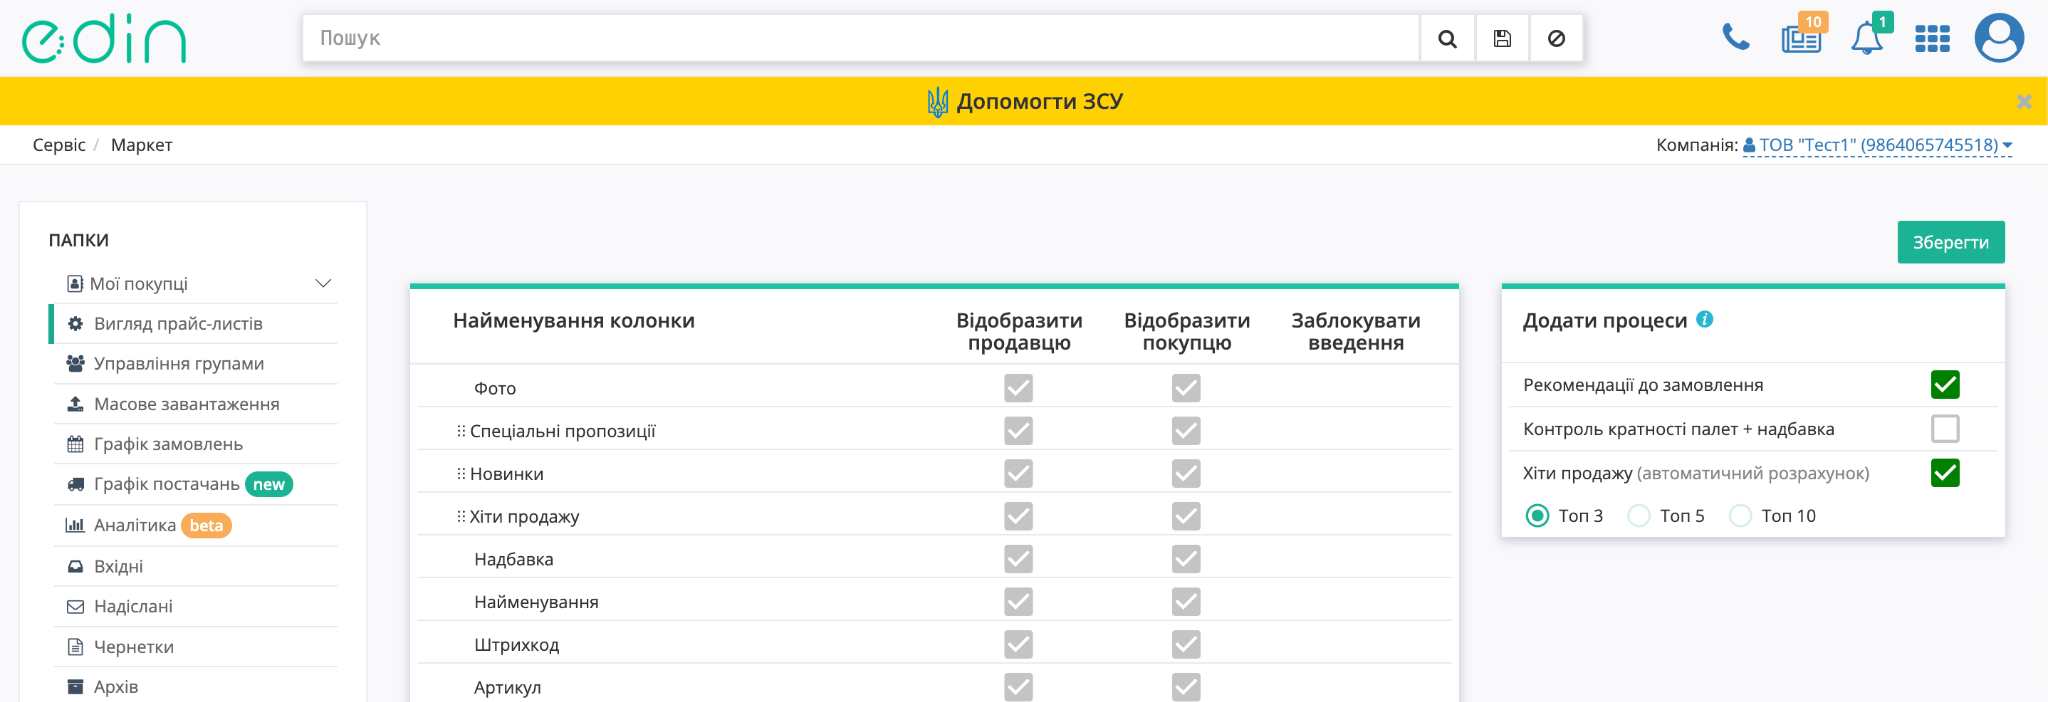
Task: Toggle Штрихкод seller display checkbox
Action: point(1019,644)
